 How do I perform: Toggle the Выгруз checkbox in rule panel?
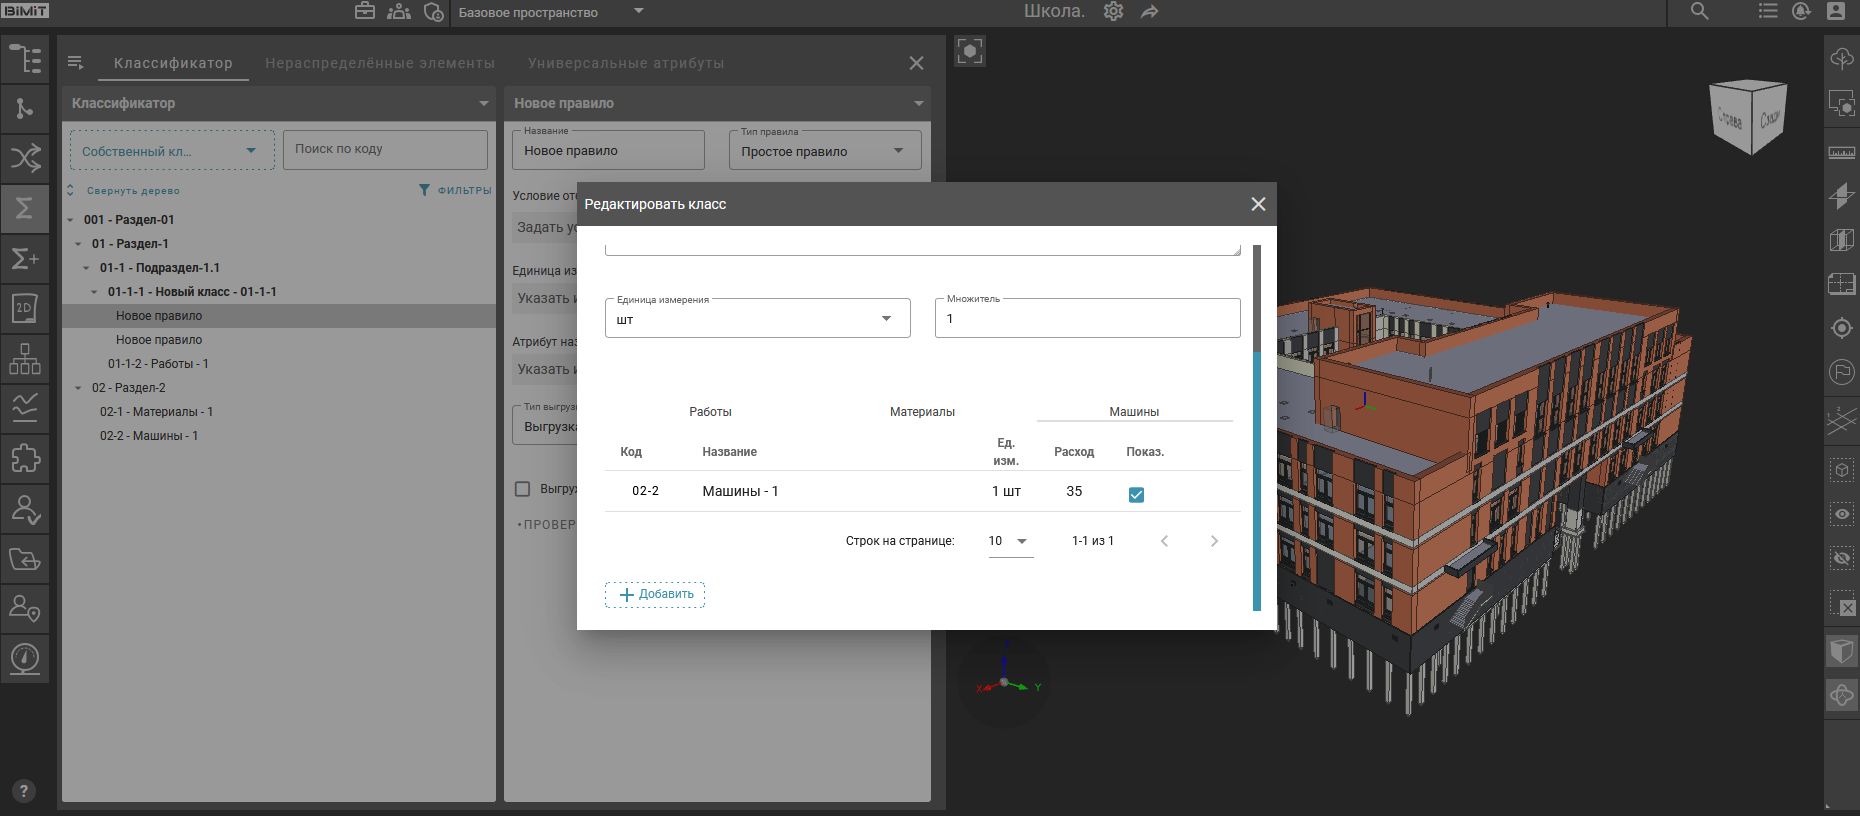click(522, 489)
